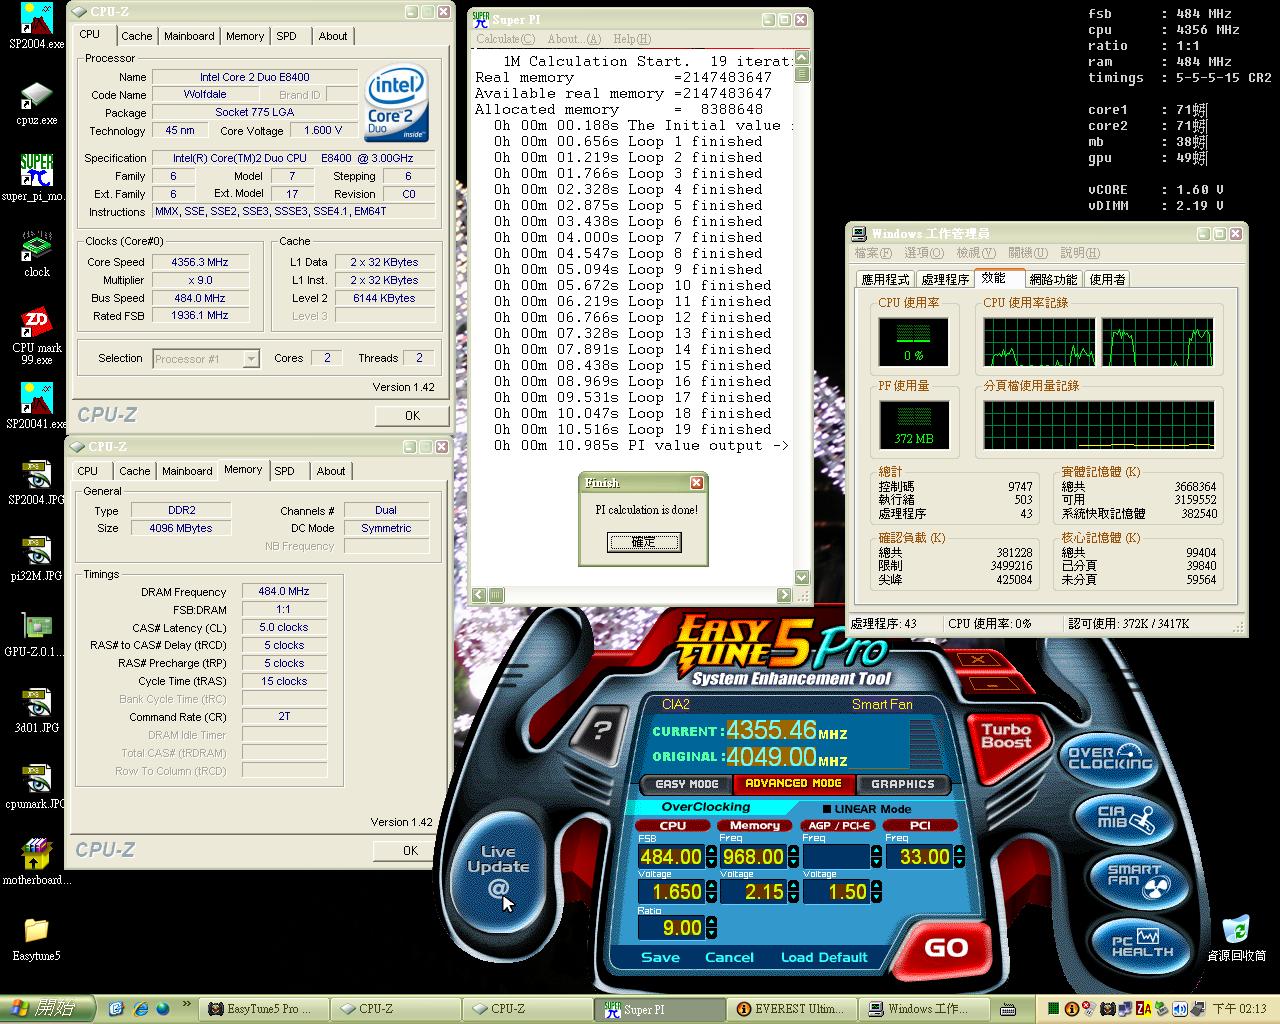Open the Calculate menu in Super PI
The width and height of the screenshot is (1280, 1024).
(505, 39)
